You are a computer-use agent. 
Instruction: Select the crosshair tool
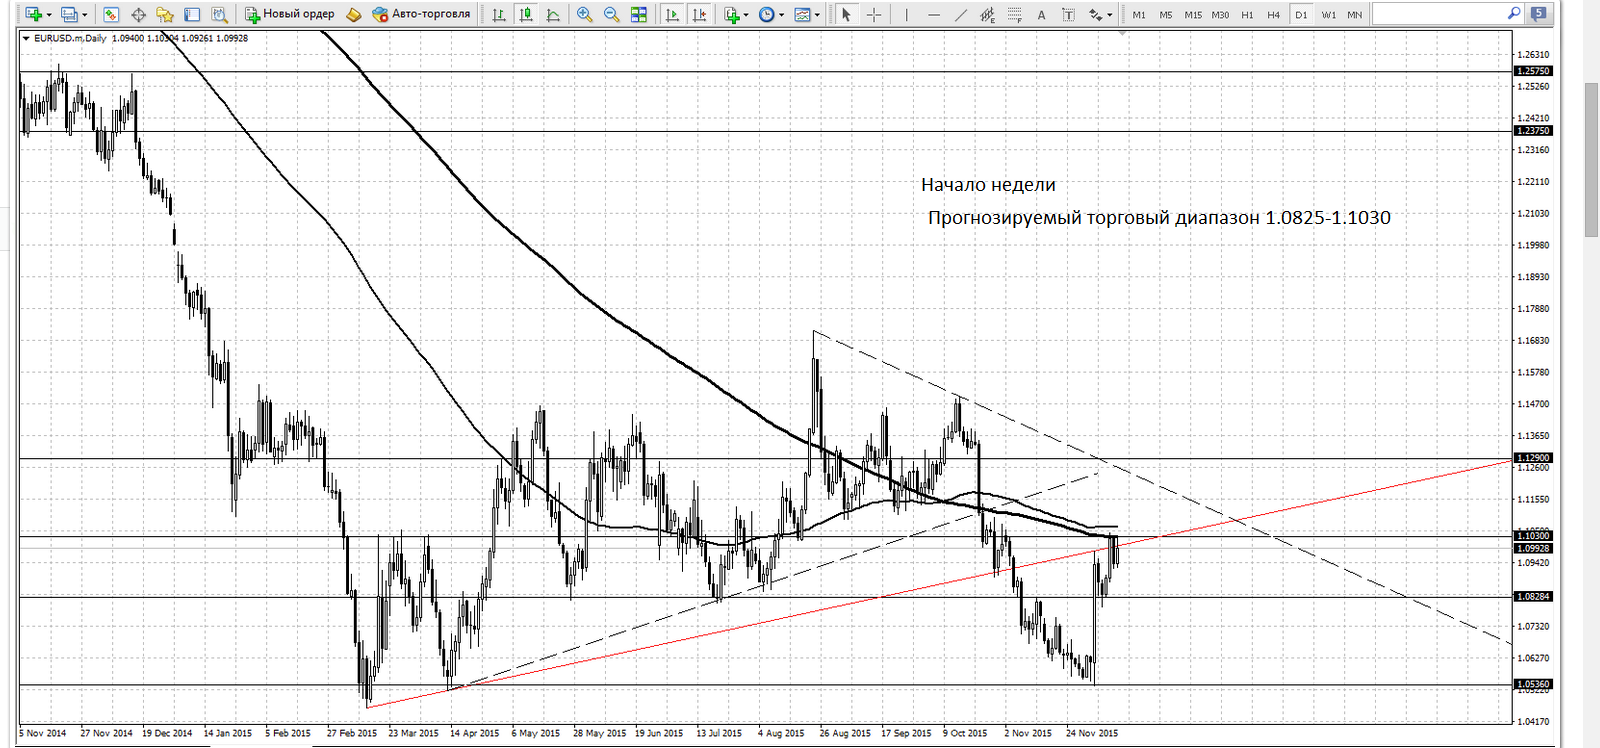pyautogui.click(x=873, y=15)
